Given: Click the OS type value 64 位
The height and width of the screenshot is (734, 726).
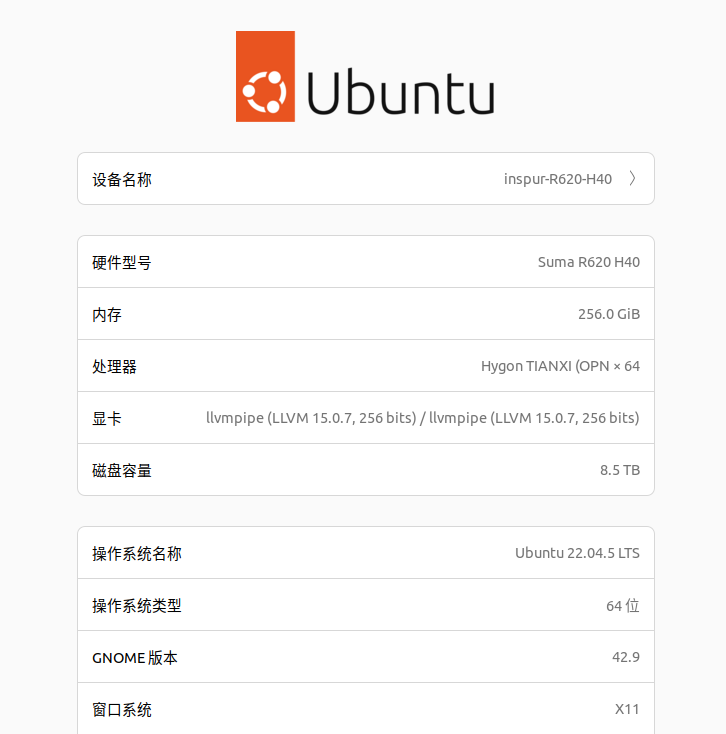Looking at the screenshot, I should [x=623, y=606].
